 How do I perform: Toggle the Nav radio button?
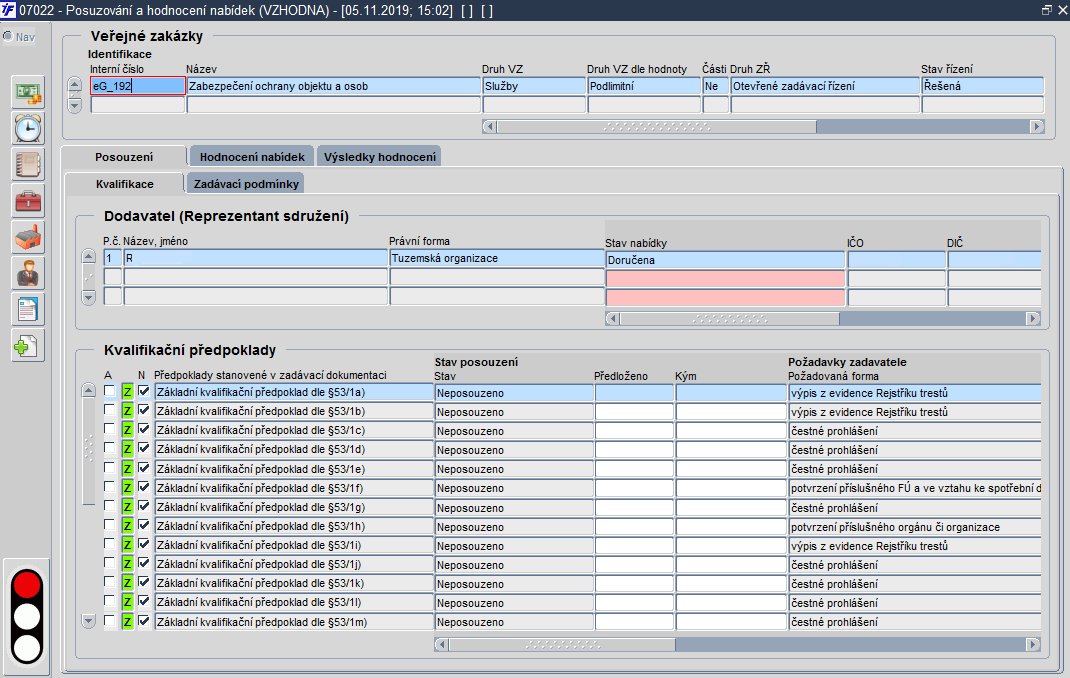[8, 36]
